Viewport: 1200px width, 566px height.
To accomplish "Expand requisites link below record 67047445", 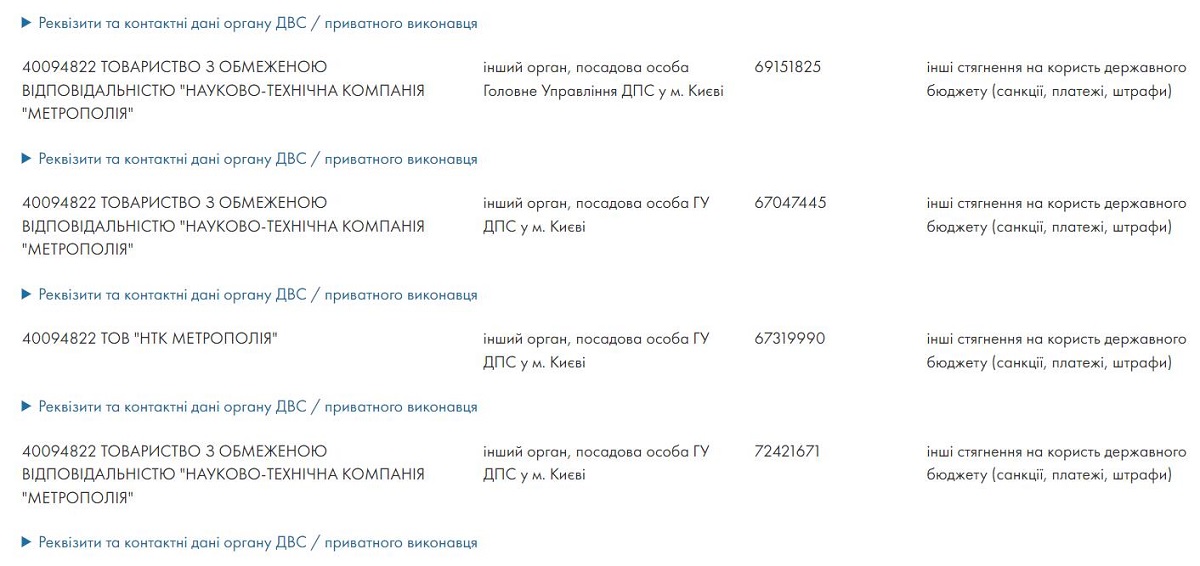I will pyautogui.click(x=257, y=295).
